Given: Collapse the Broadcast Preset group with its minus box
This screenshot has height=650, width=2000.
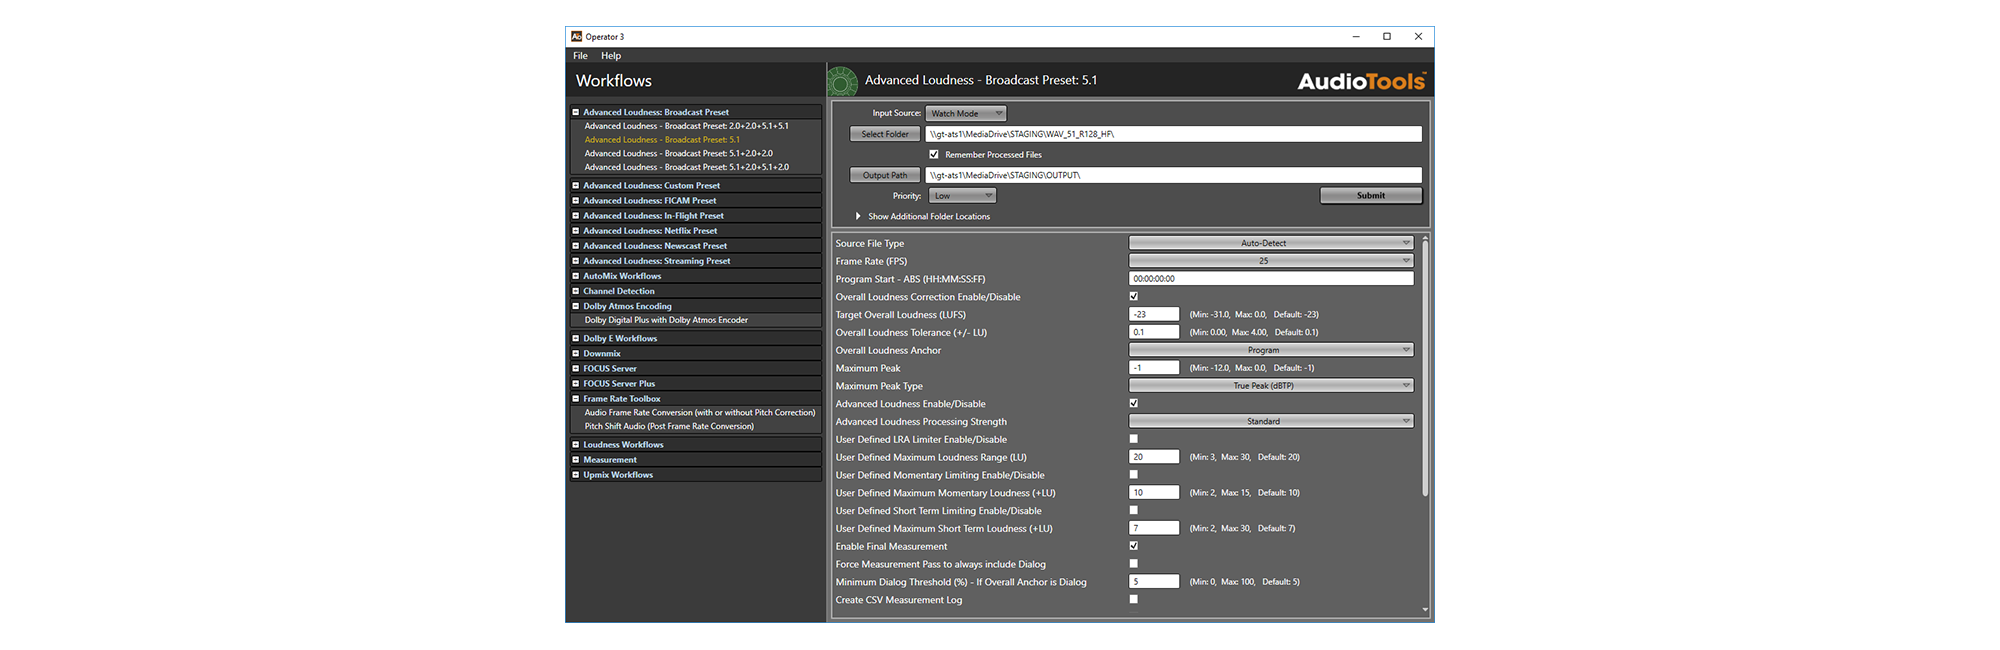Looking at the screenshot, I should click(576, 112).
